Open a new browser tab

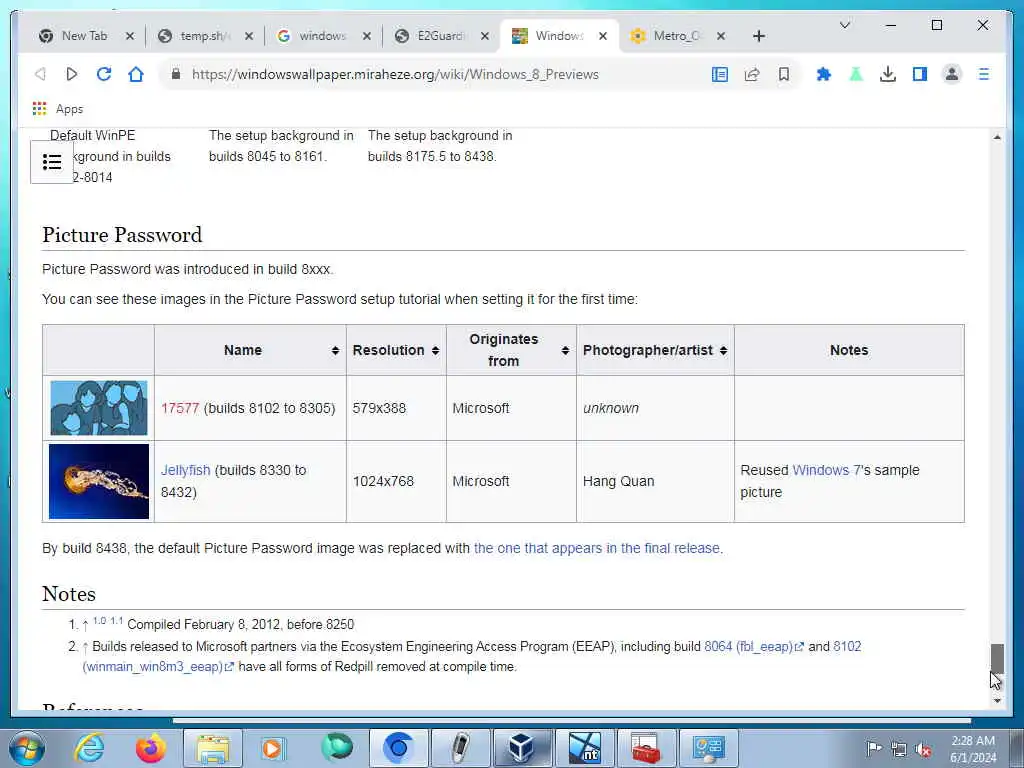point(758,36)
